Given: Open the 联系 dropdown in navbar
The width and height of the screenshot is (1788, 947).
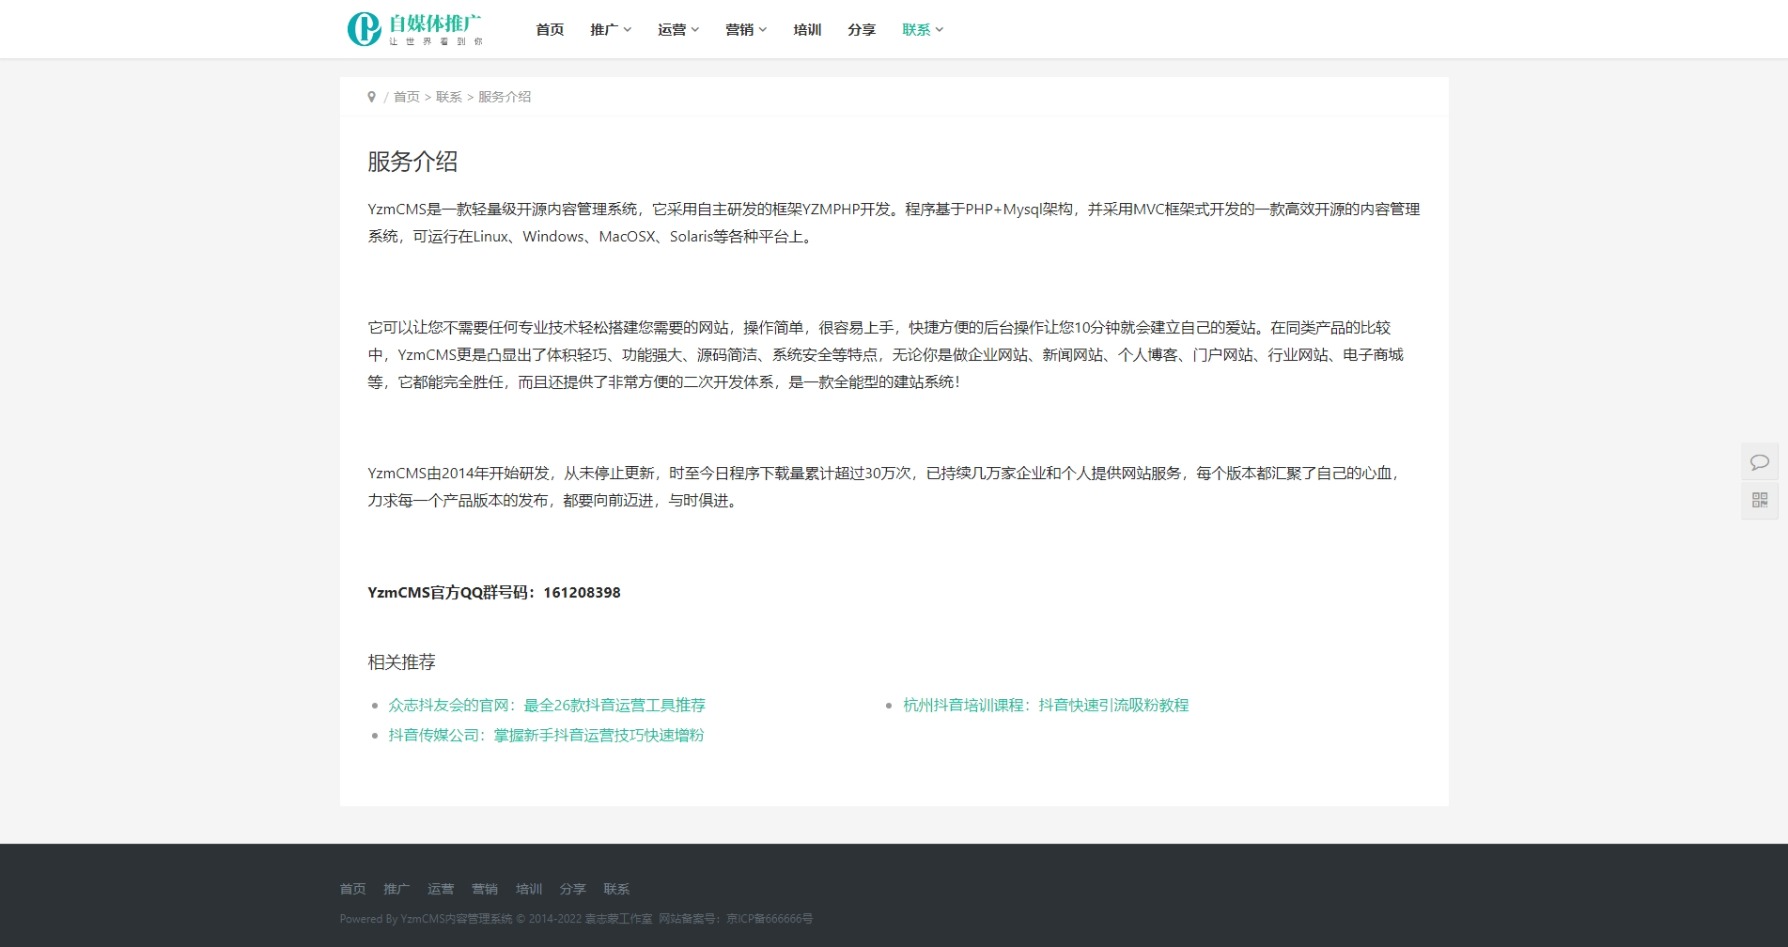Looking at the screenshot, I should [x=922, y=30].
